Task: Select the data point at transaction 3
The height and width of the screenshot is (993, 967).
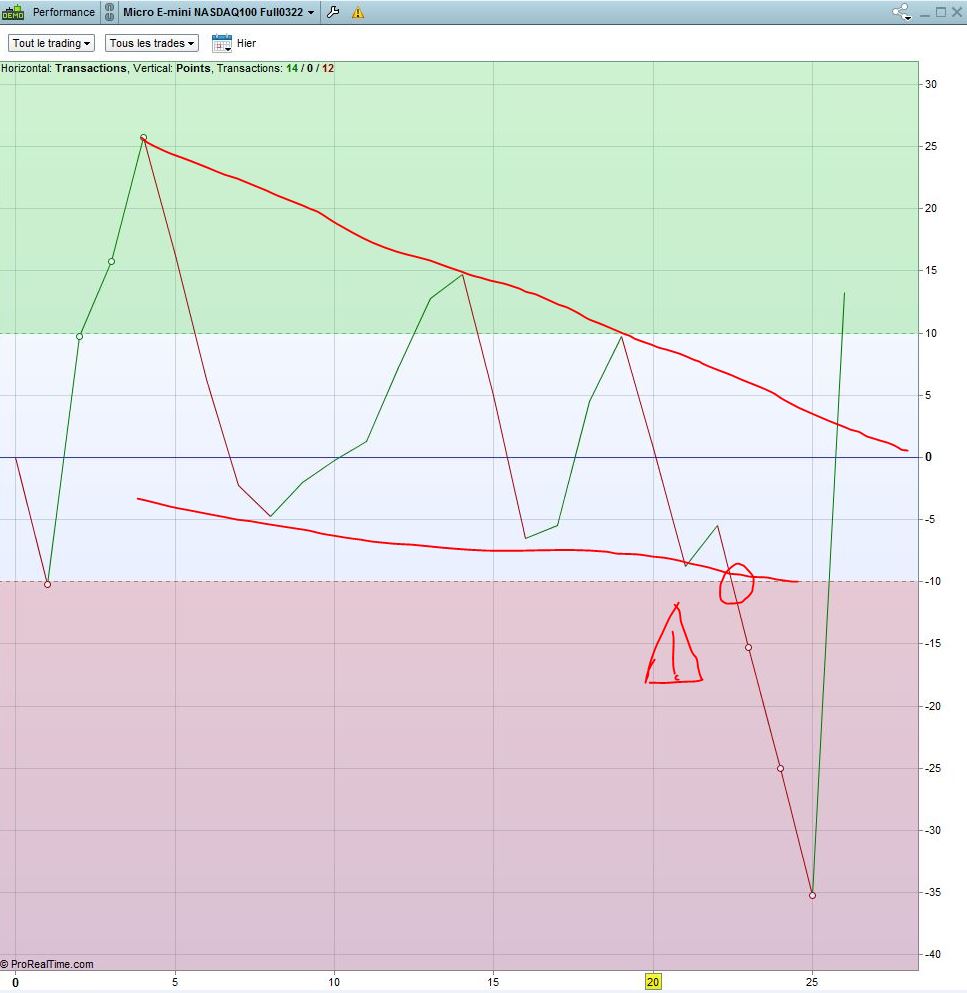Action: click(111, 262)
